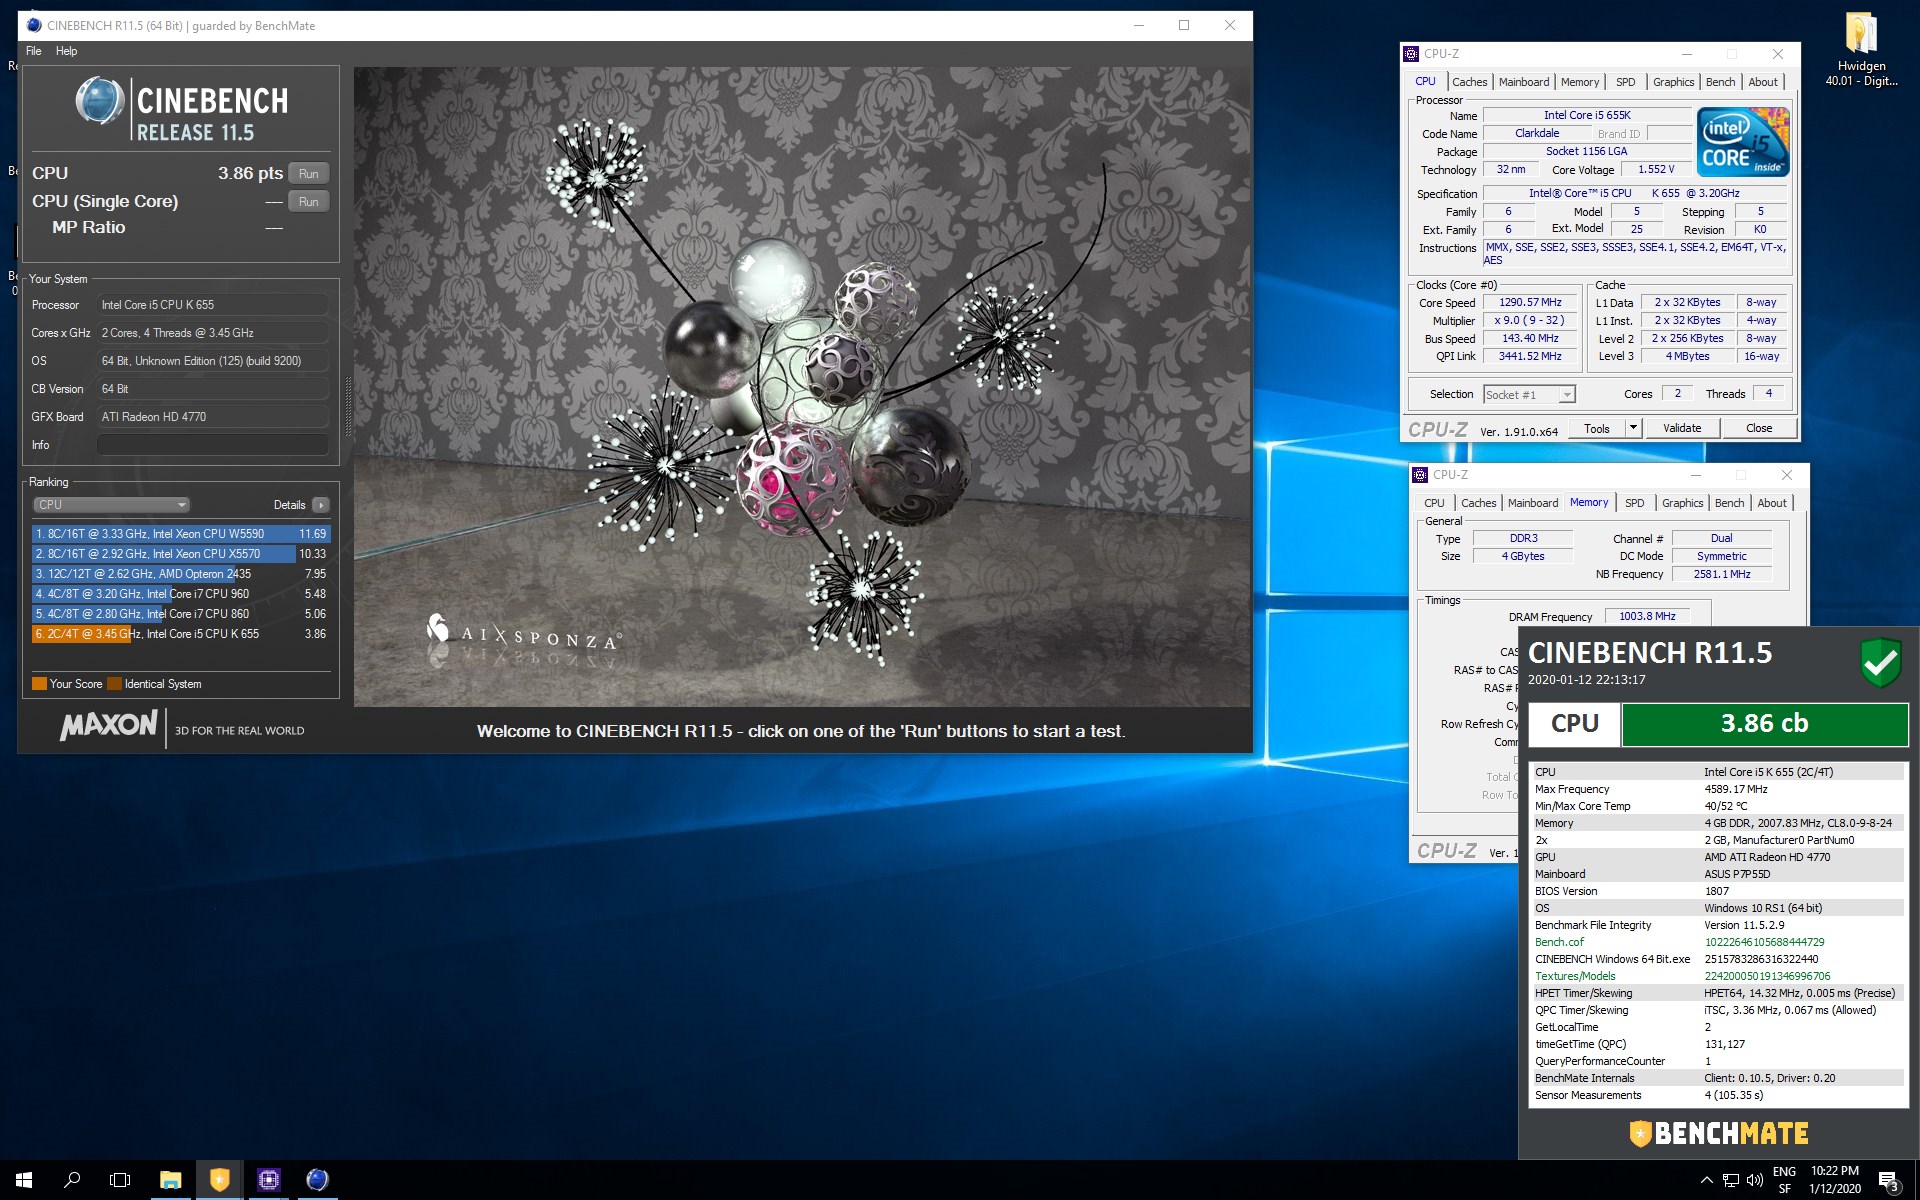This screenshot has height=1200, width=1920.
Task: Click the Close button in CPU-Z
Action: click(x=1759, y=429)
